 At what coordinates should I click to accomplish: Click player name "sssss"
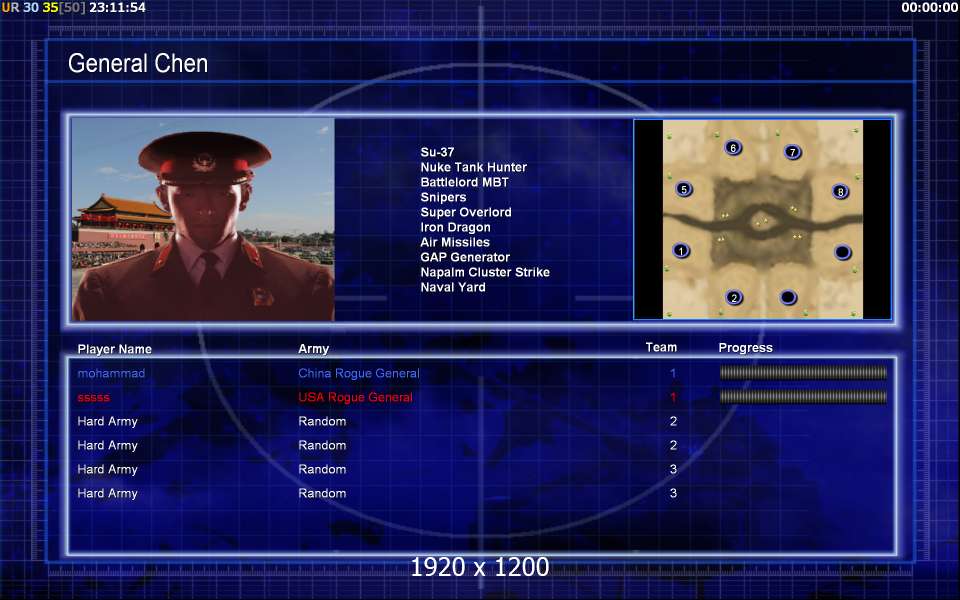(x=93, y=397)
